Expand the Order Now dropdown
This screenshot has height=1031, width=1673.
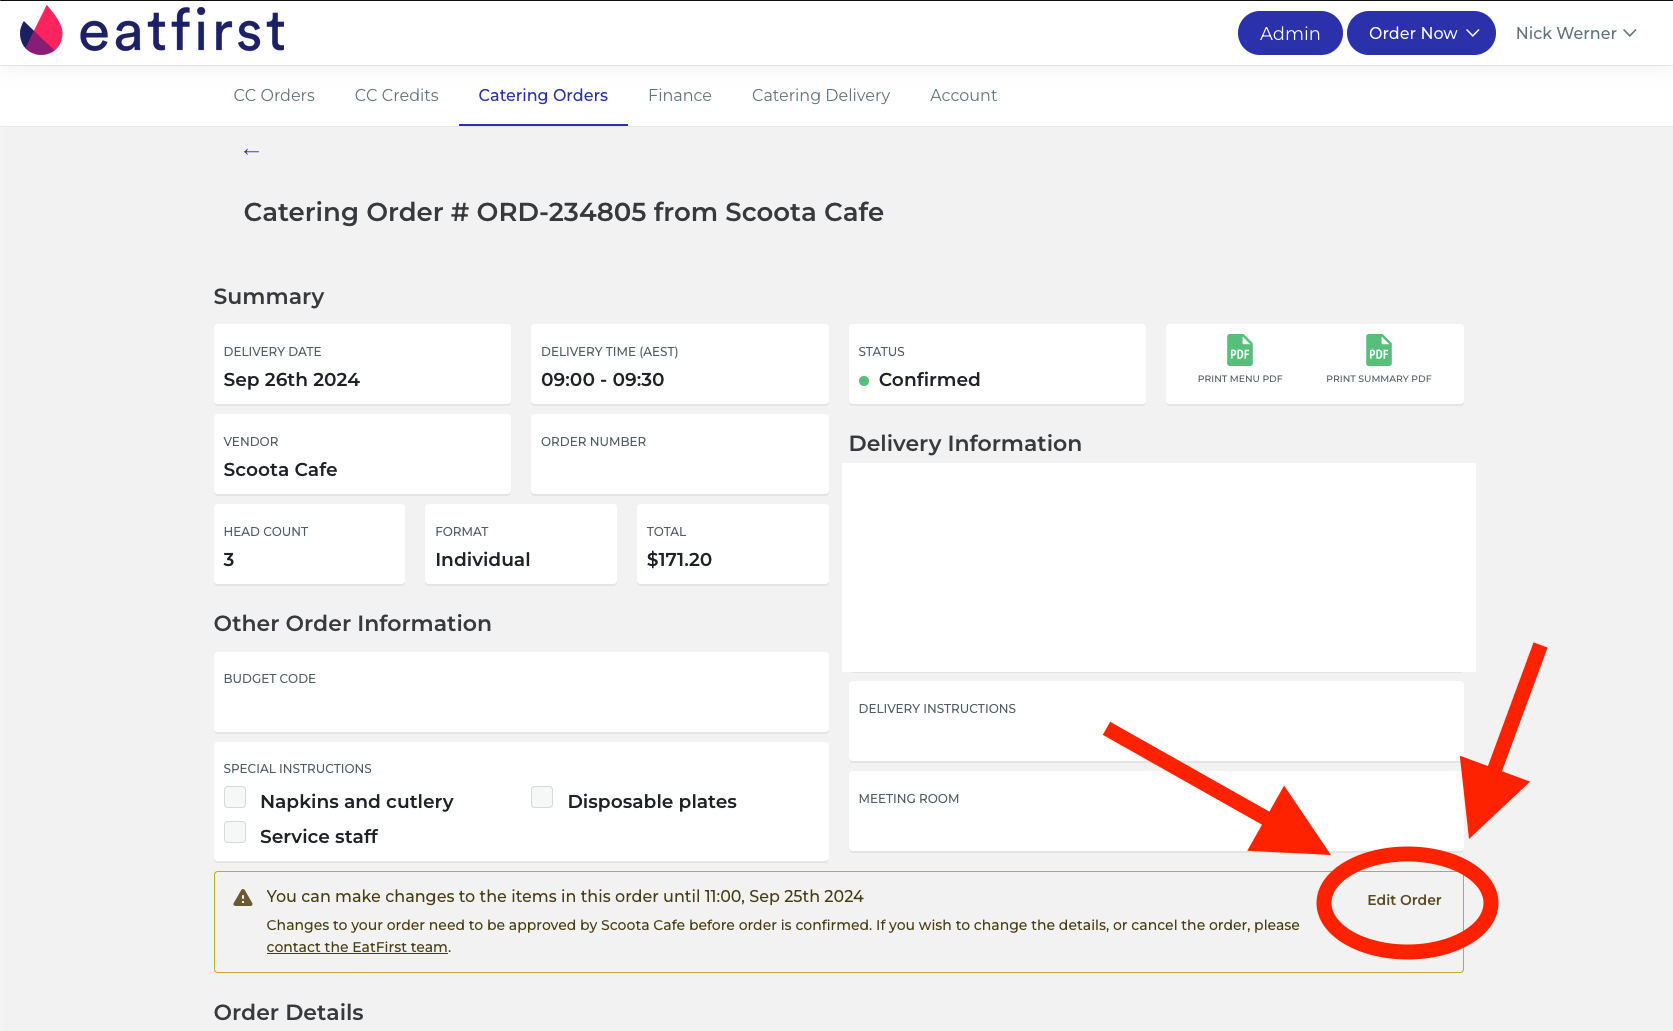pos(1421,33)
